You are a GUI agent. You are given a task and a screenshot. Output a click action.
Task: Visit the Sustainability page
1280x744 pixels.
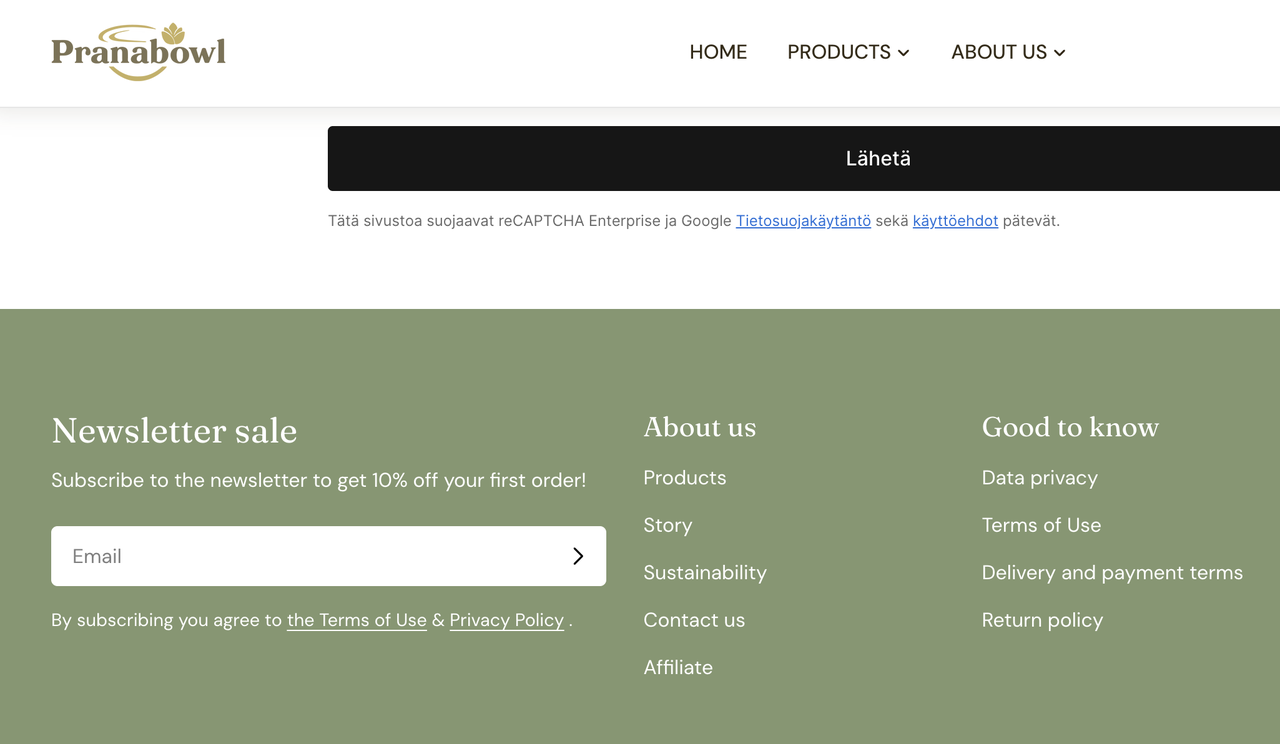[705, 573]
